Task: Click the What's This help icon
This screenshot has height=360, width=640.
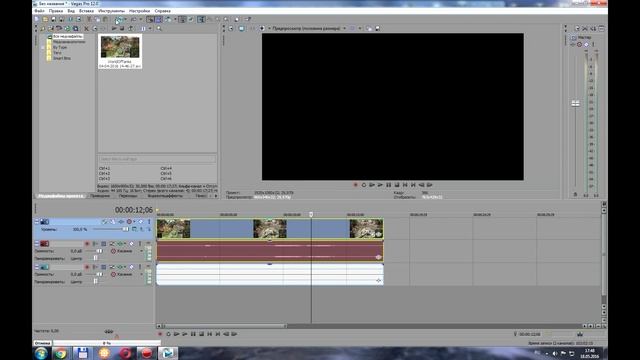Action: (x=248, y=19)
